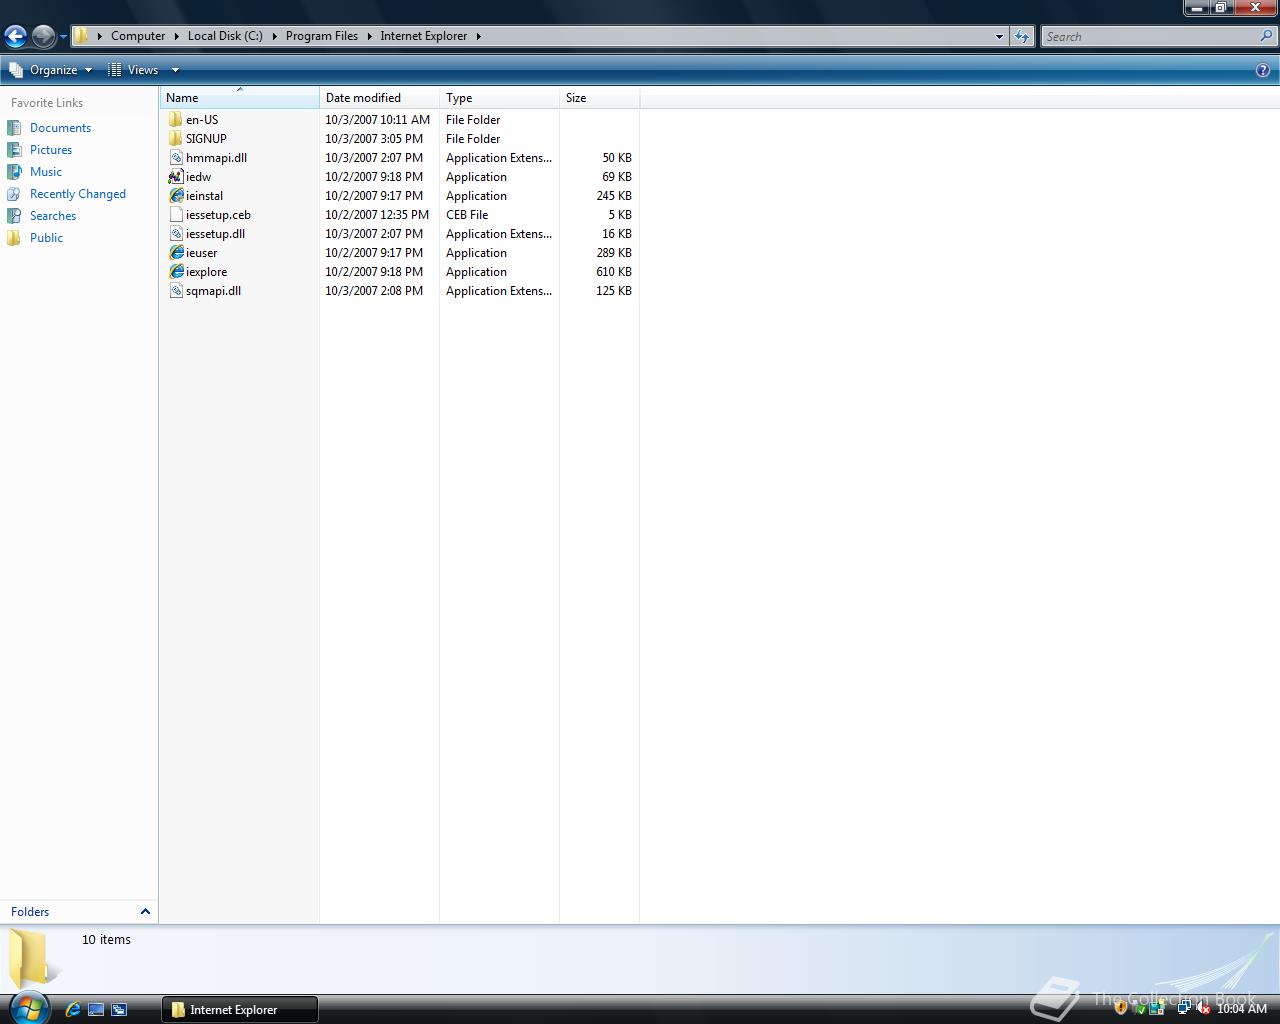Image resolution: width=1280 pixels, height=1024 pixels.
Task: Select the iedw application icon
Action: 176,177
